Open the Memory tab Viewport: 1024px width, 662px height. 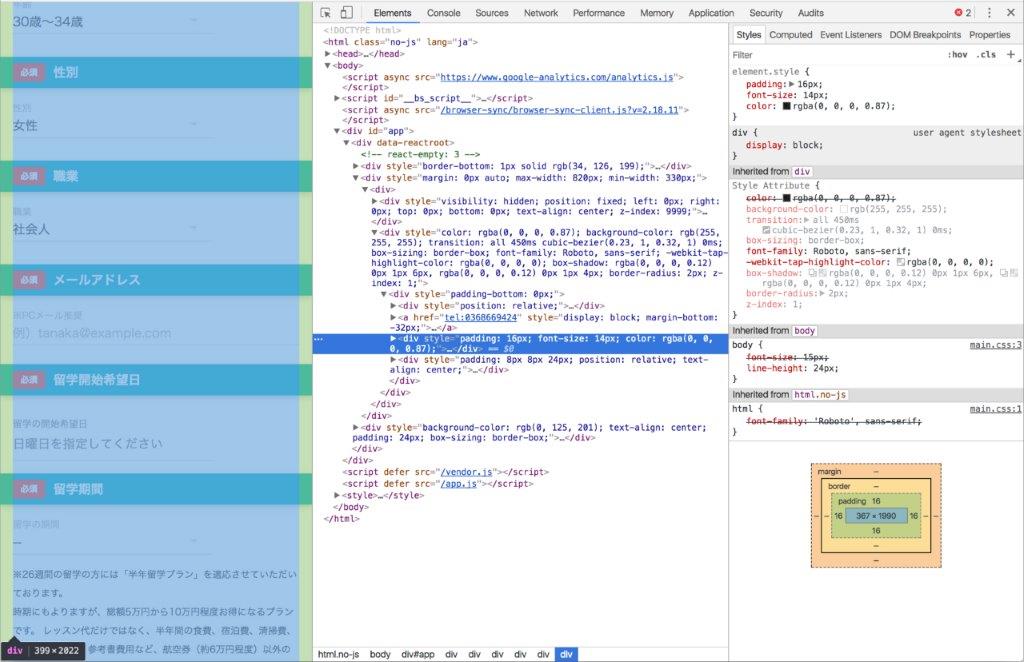(657, 12)
